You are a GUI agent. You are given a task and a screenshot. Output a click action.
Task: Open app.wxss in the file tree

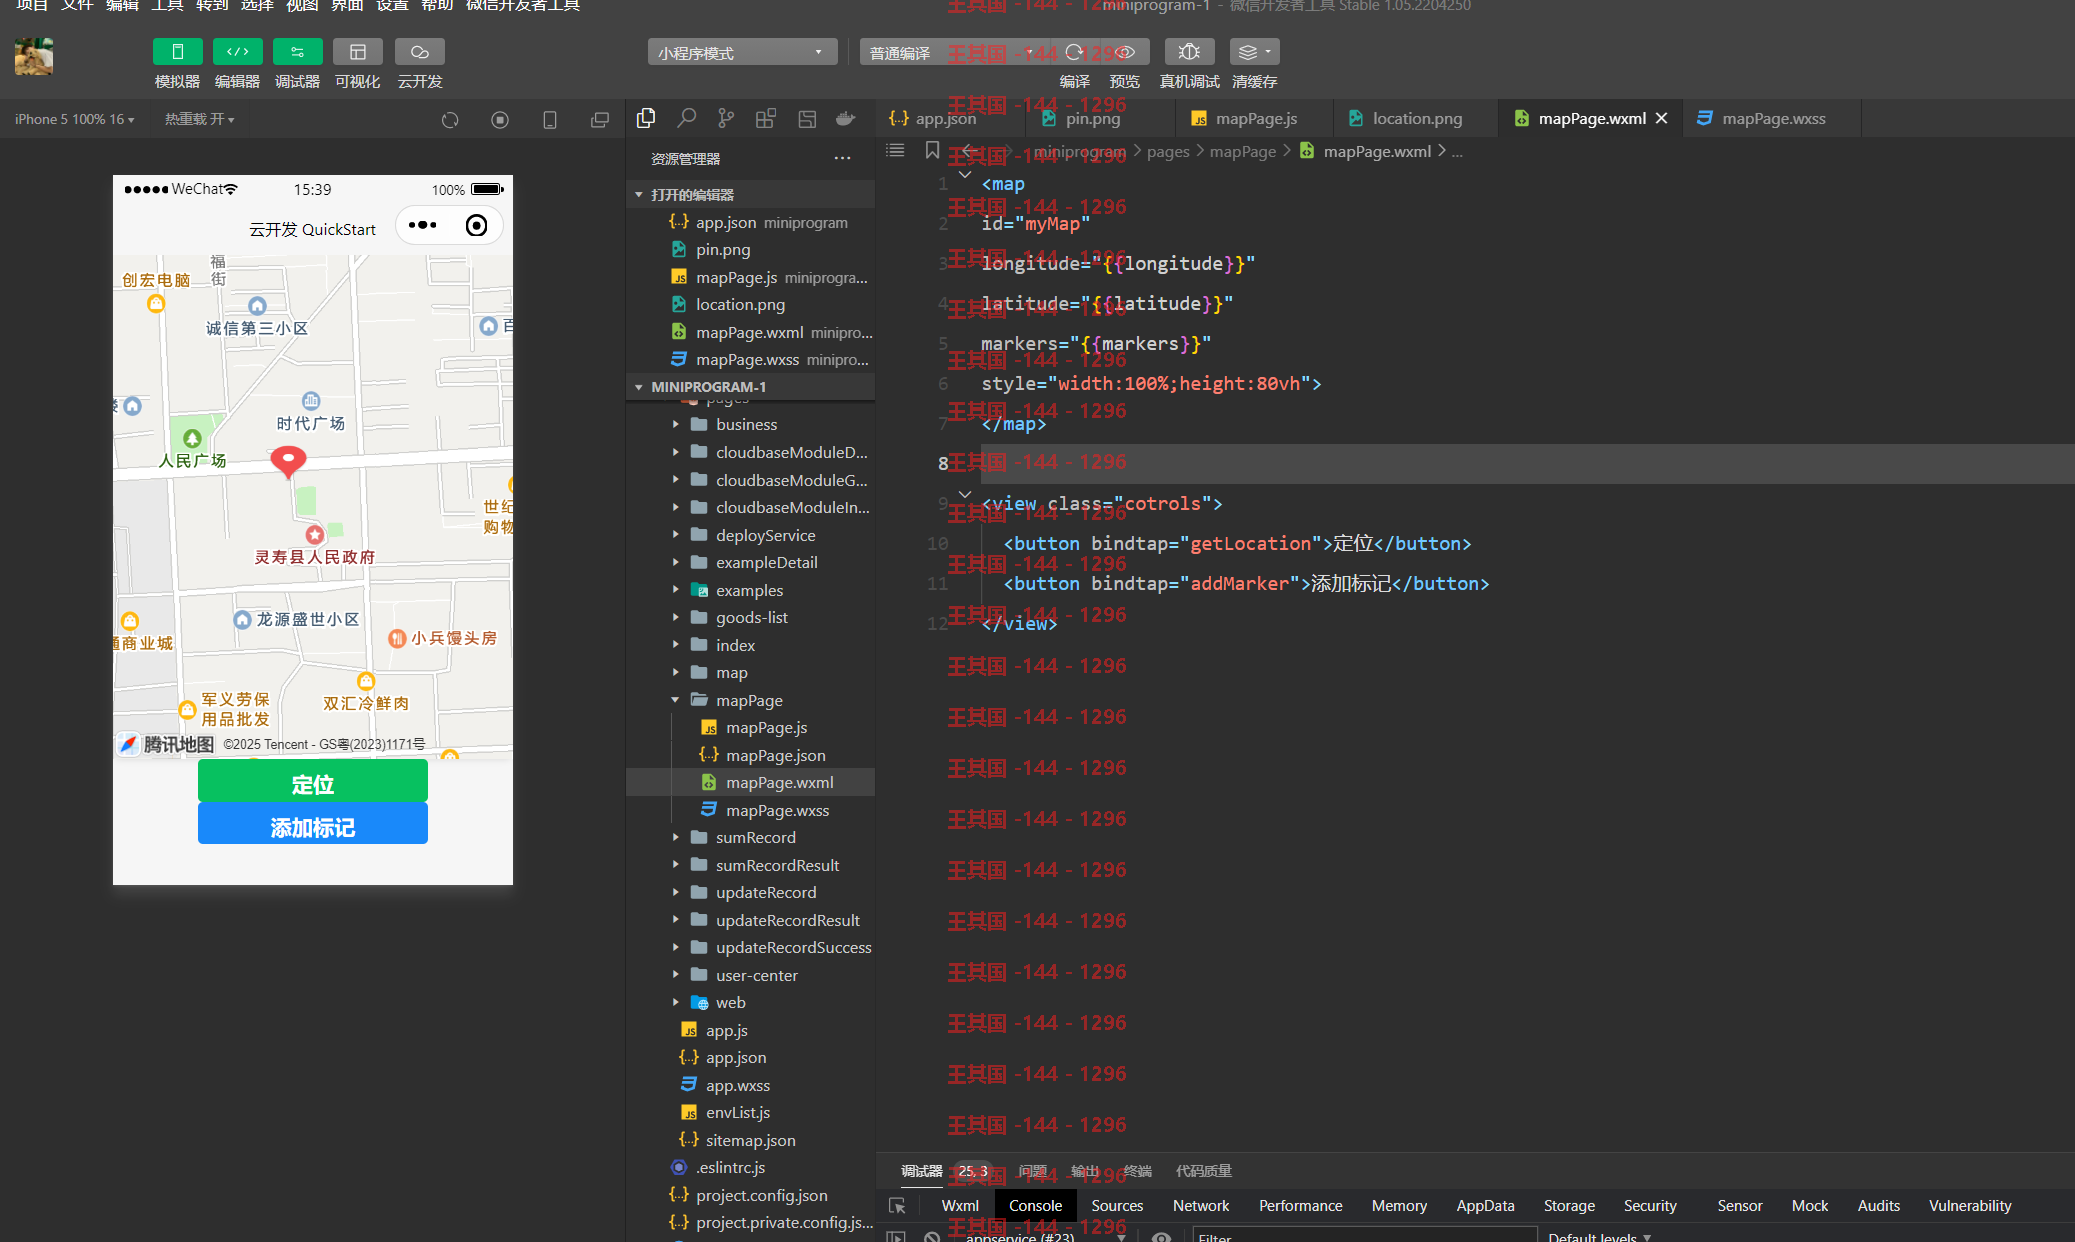coord(737,1085)
